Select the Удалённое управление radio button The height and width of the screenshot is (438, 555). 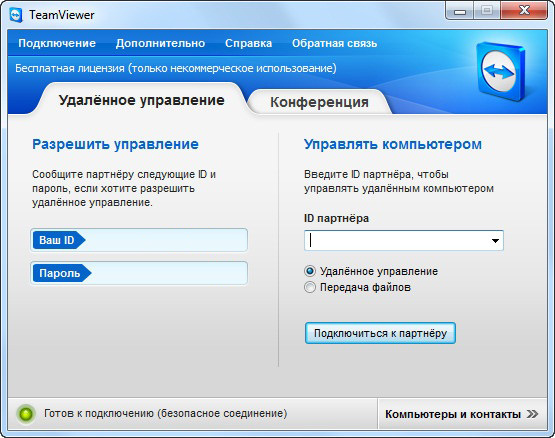[x=310, y=271]
